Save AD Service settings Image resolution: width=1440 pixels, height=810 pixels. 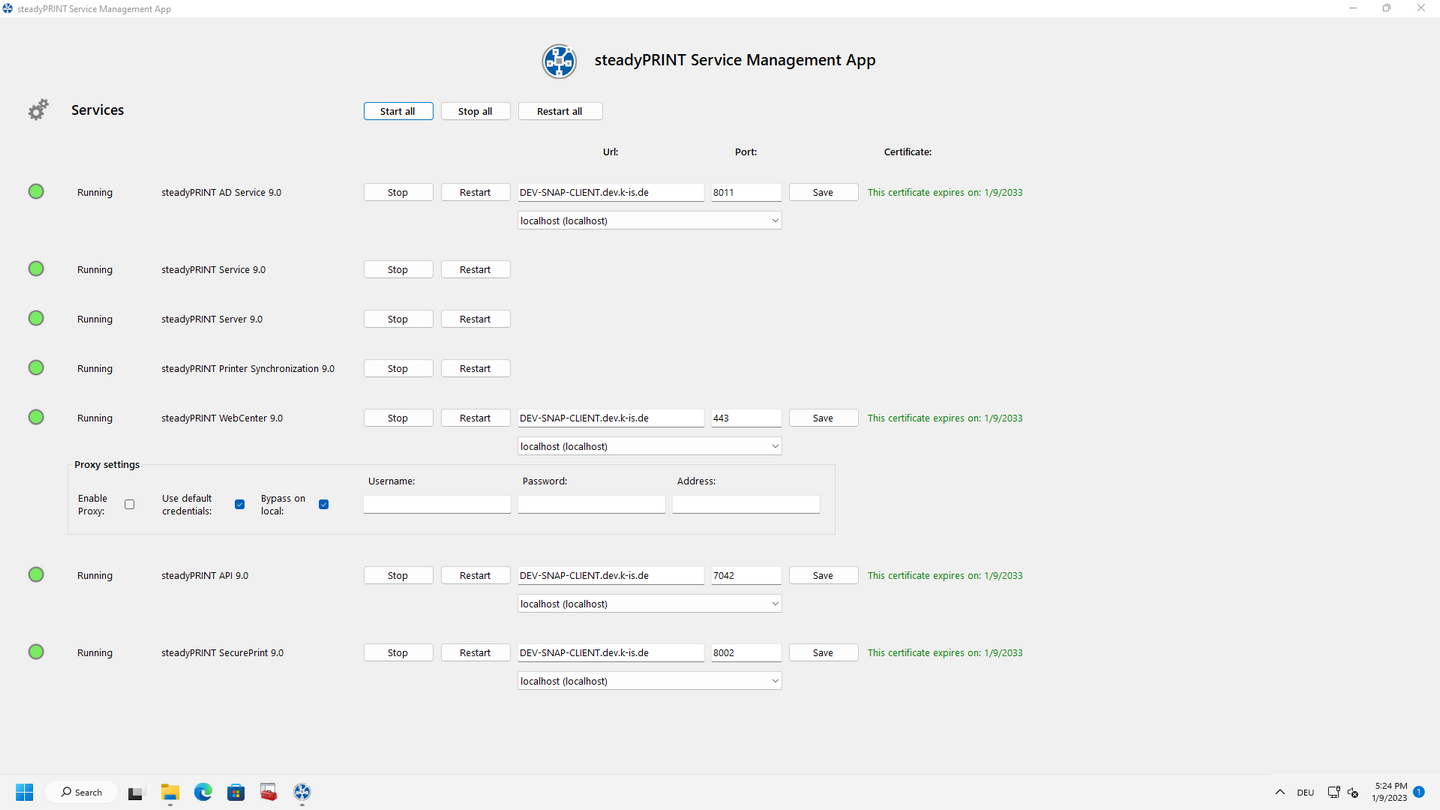823,192
